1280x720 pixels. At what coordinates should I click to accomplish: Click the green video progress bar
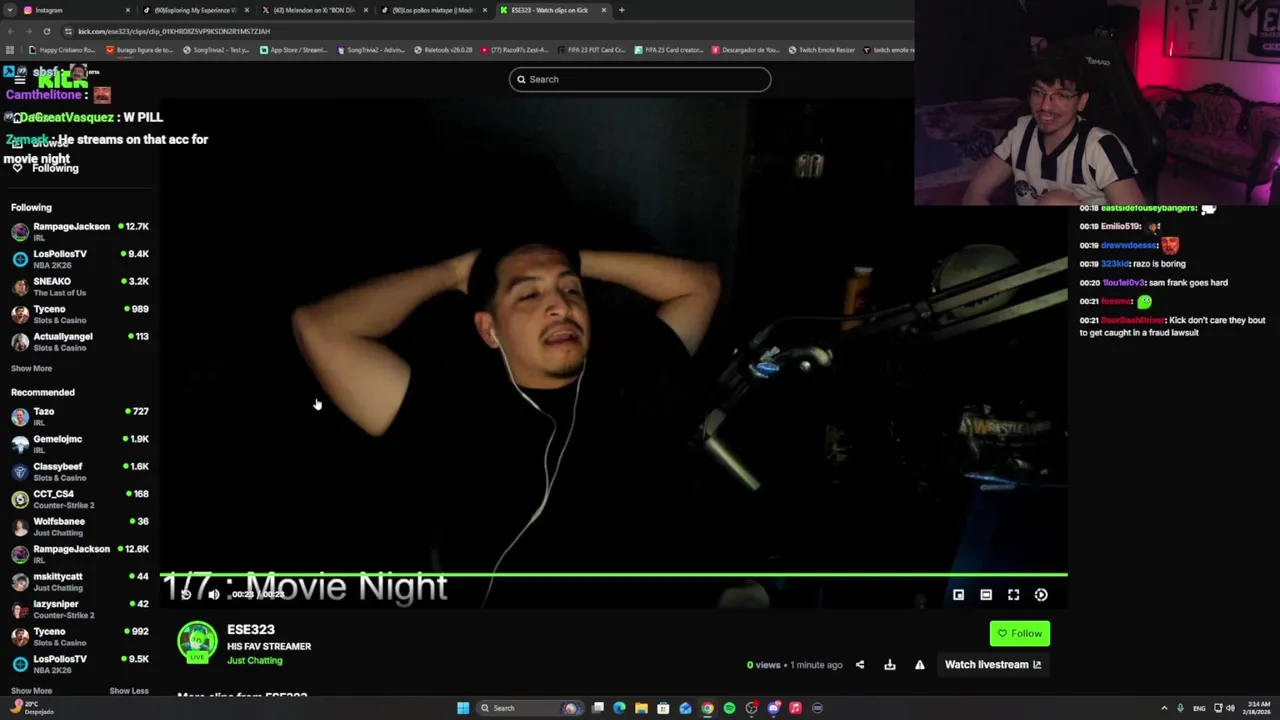(x=614, y=575)
